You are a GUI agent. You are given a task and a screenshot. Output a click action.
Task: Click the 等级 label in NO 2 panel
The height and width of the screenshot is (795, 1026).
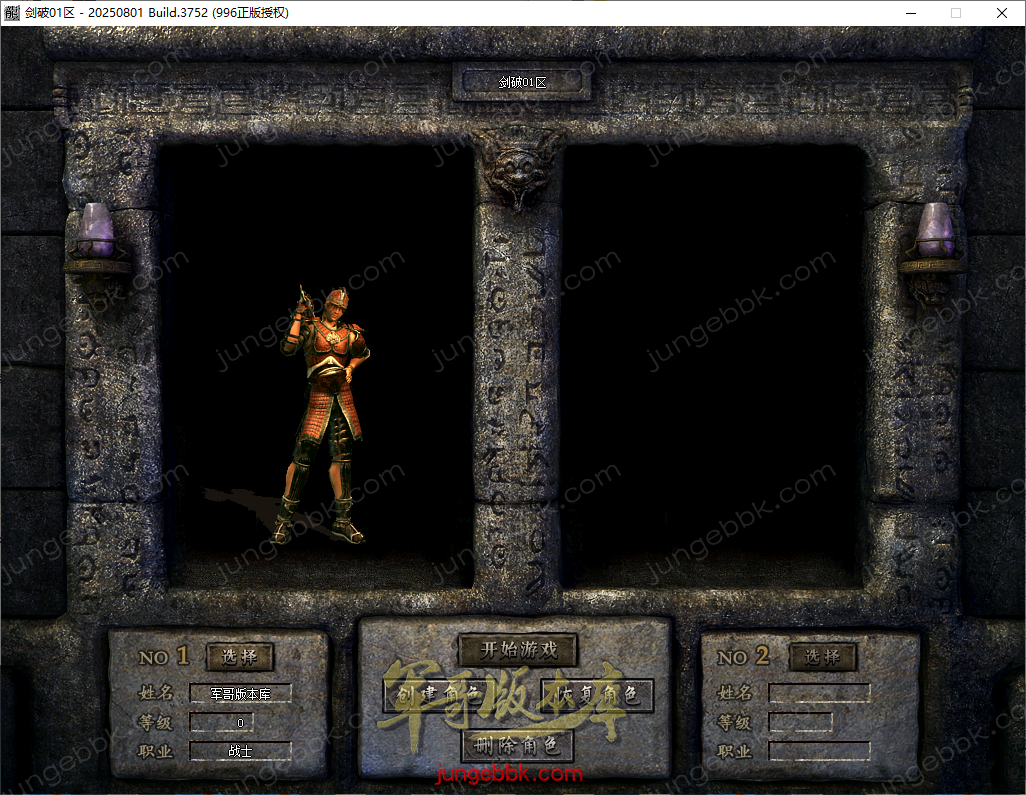click(734, 722)
